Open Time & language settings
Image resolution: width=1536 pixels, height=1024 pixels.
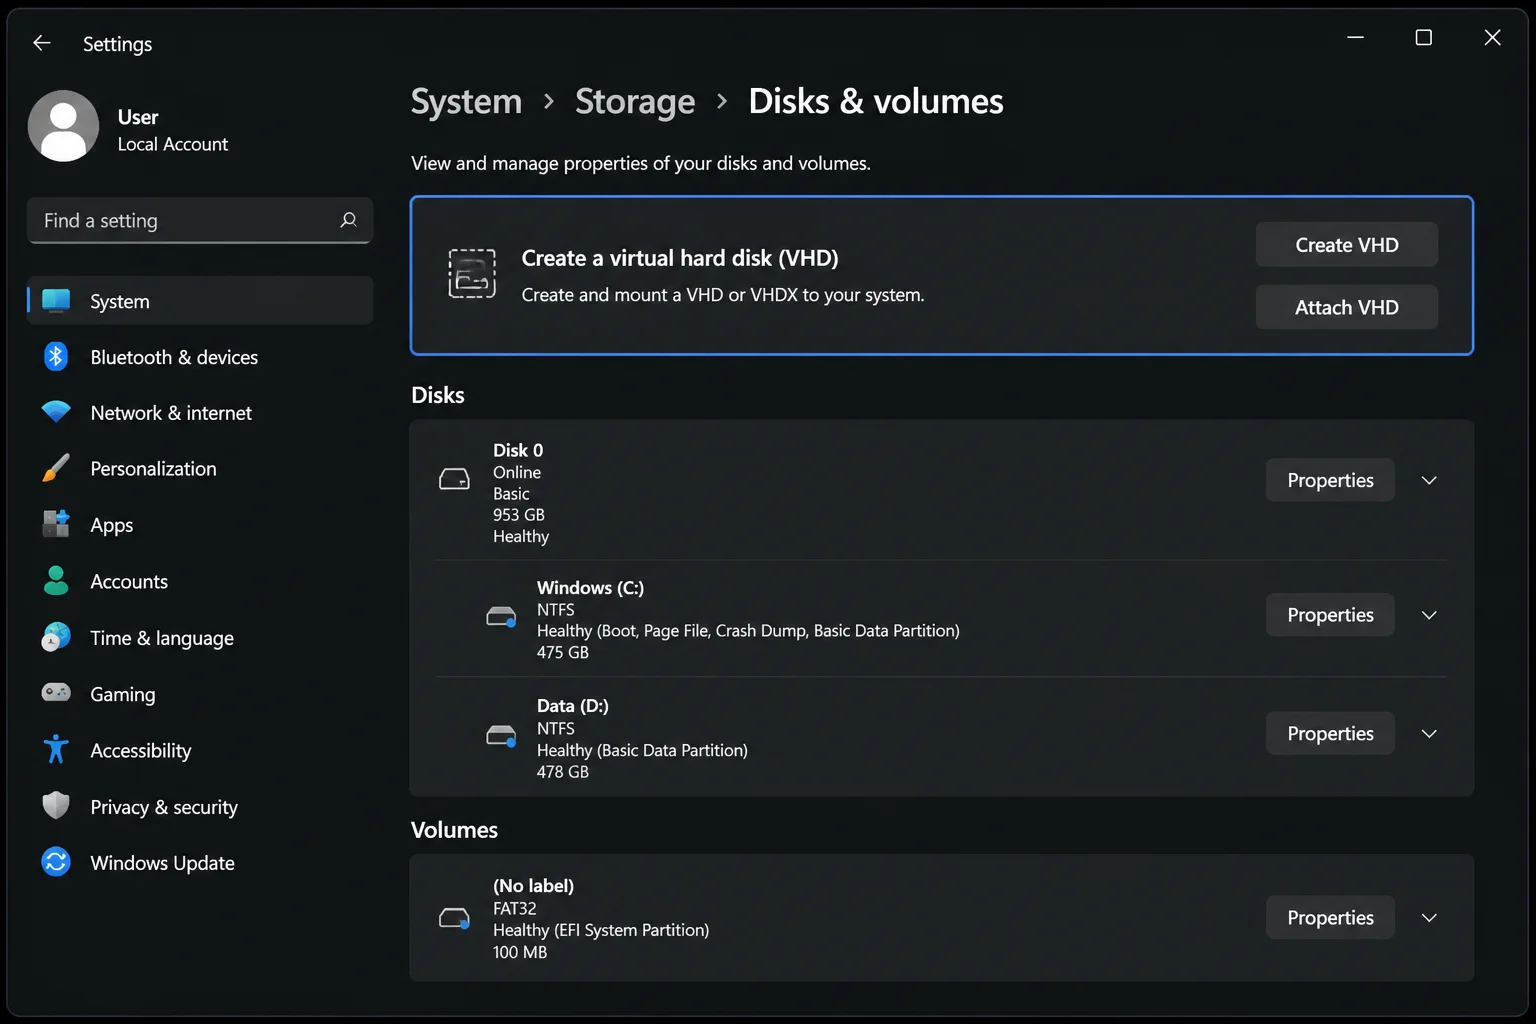(x=200, y=637)
